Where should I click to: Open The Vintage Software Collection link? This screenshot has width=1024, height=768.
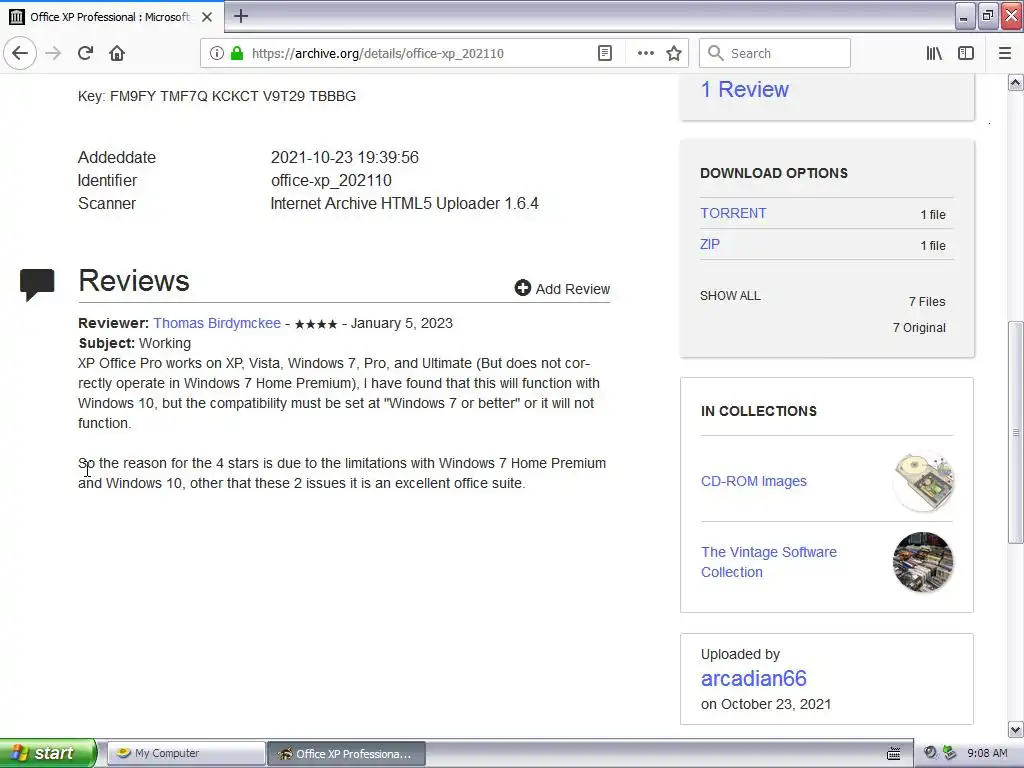click(769, 562)
